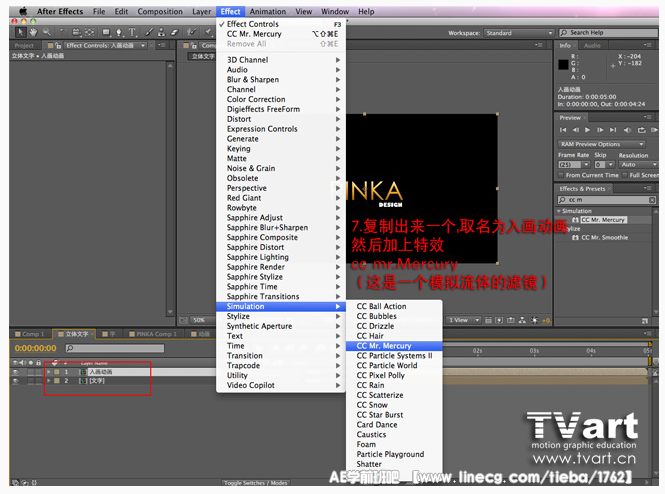Open the Apple menu
Image resolution: width=665 pixels, height=494 pixels.
[x=23, y=11]
